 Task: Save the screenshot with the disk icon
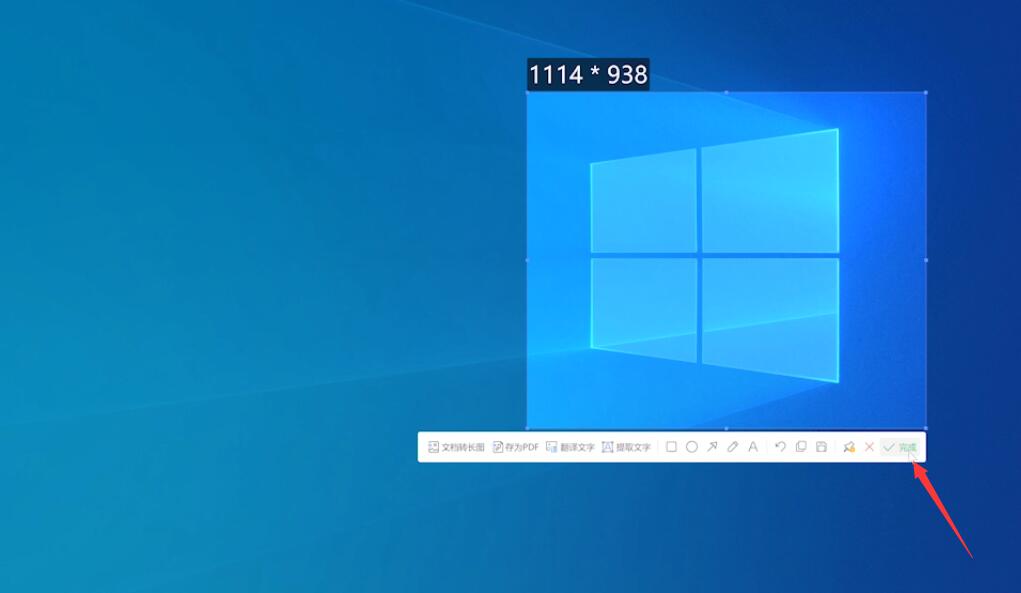point(821,447)
